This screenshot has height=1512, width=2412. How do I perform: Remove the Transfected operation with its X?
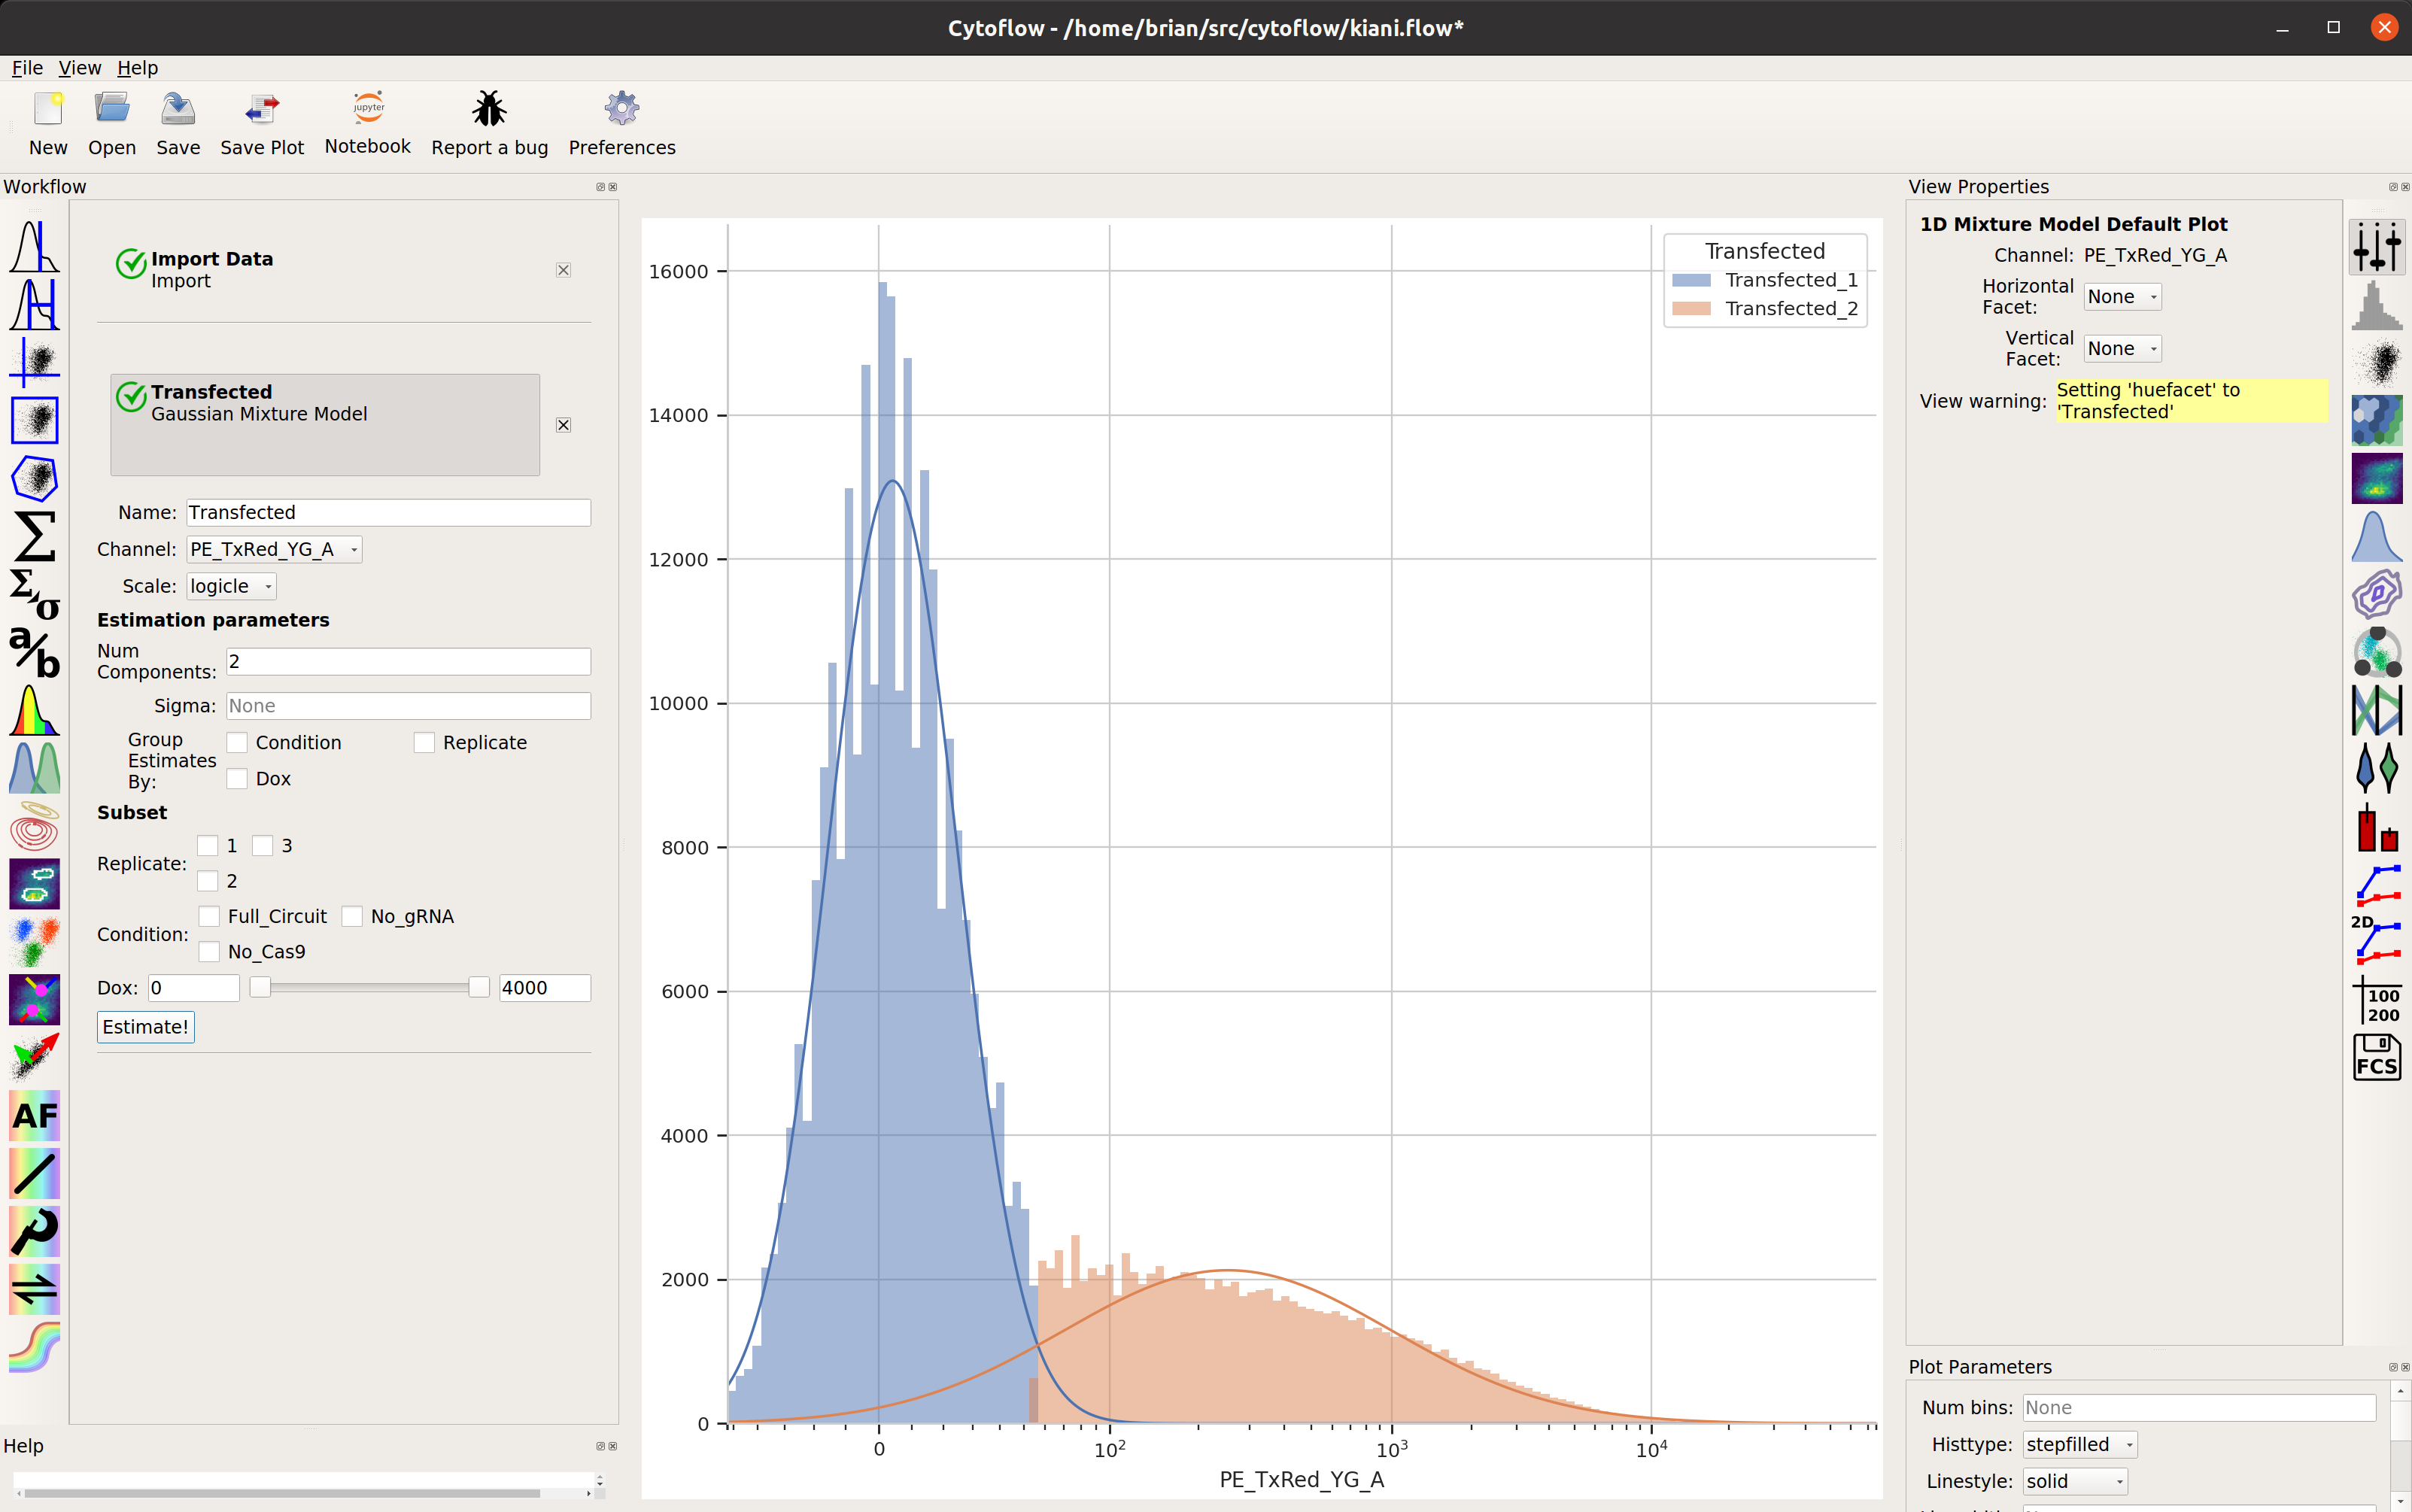564,425
